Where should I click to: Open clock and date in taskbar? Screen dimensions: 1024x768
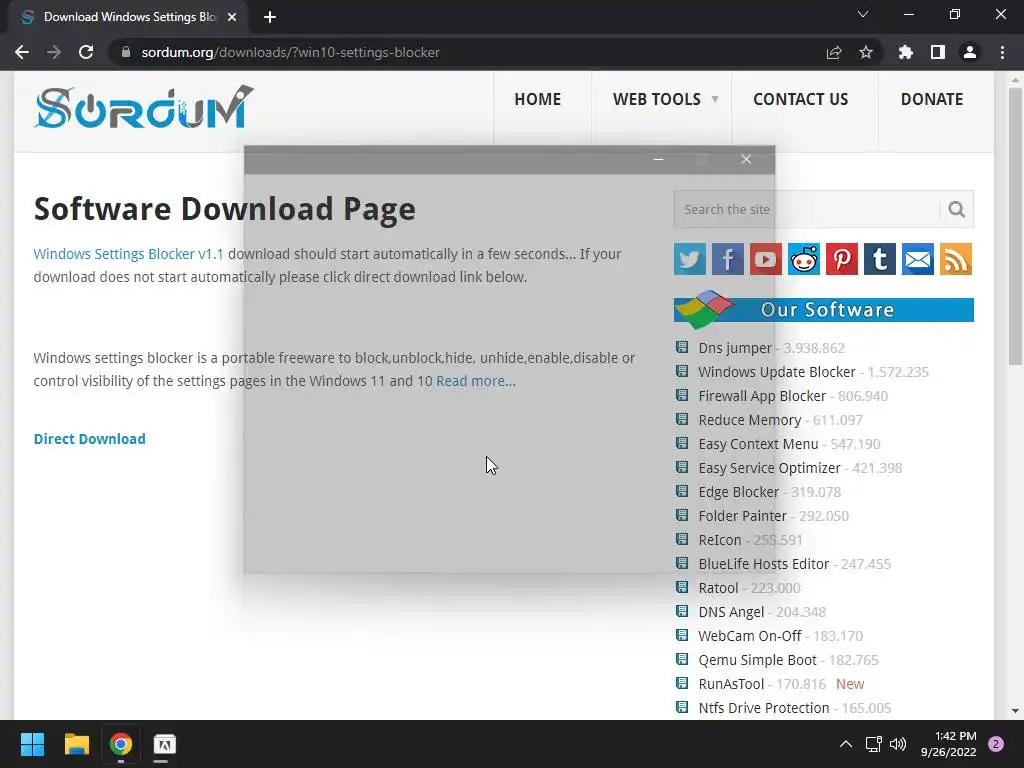coord(948,744)
